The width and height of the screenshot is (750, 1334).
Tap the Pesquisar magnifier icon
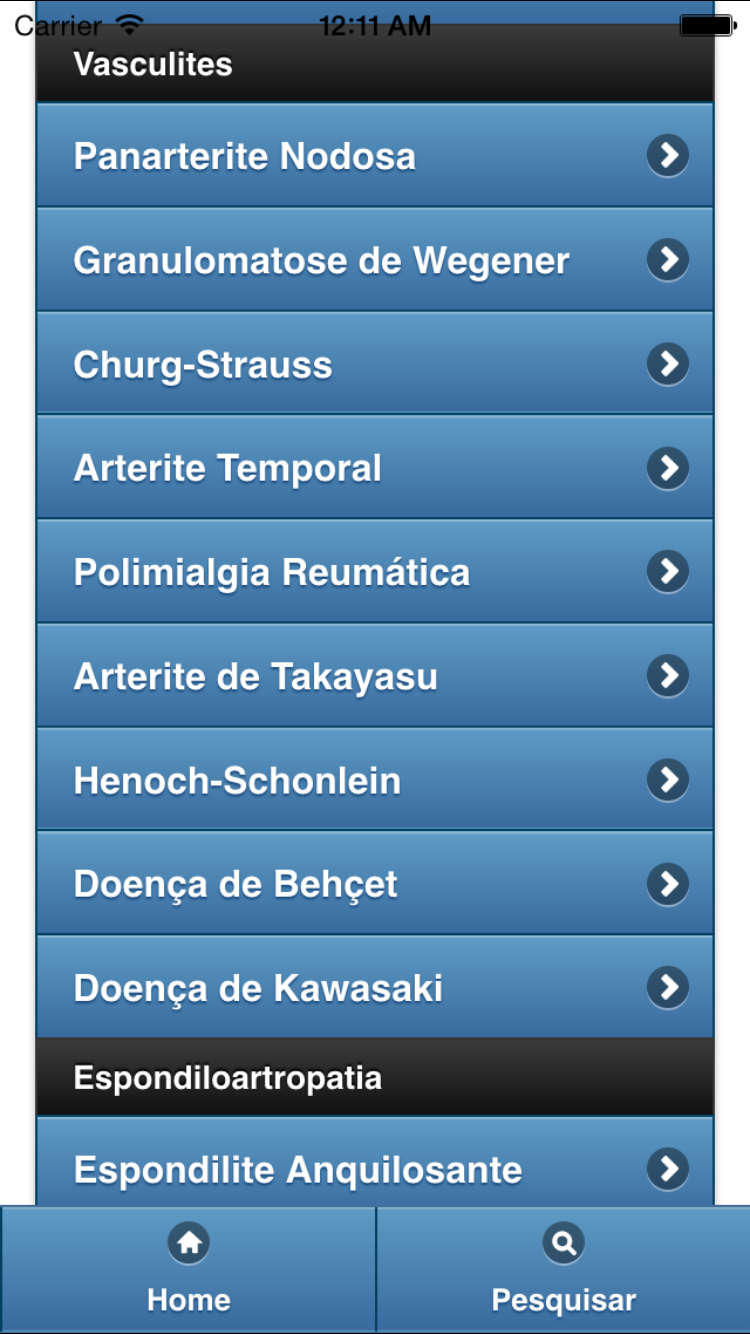(x=564, y=1243)
